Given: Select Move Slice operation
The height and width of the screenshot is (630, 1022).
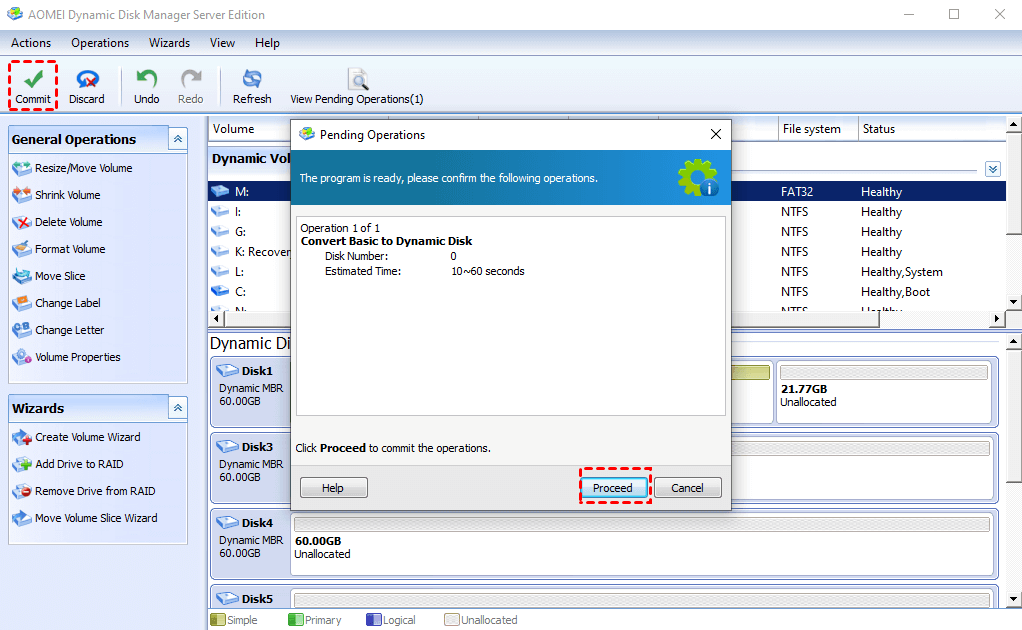Looking at the screenshot, I should [x=60, y=276].
